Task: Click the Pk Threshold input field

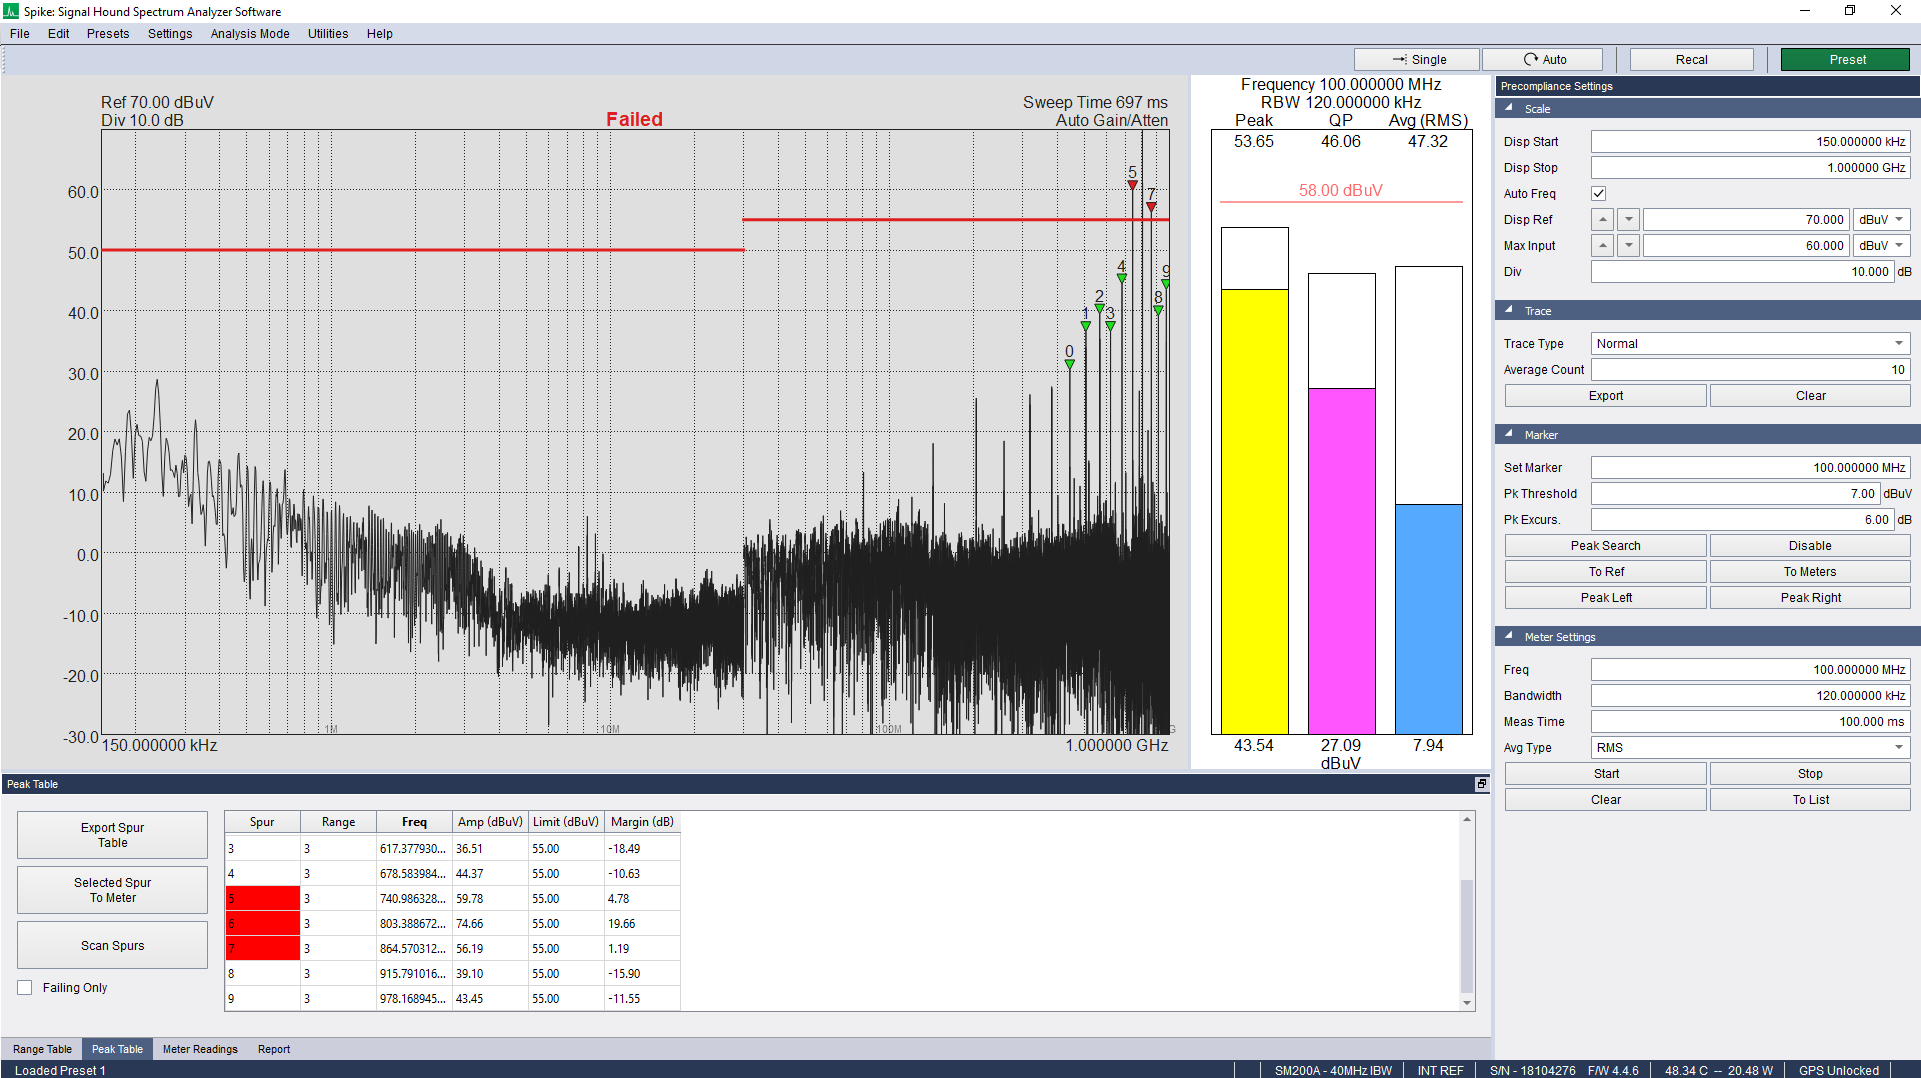Action: pyautogui.click(x=1736, y=494)
